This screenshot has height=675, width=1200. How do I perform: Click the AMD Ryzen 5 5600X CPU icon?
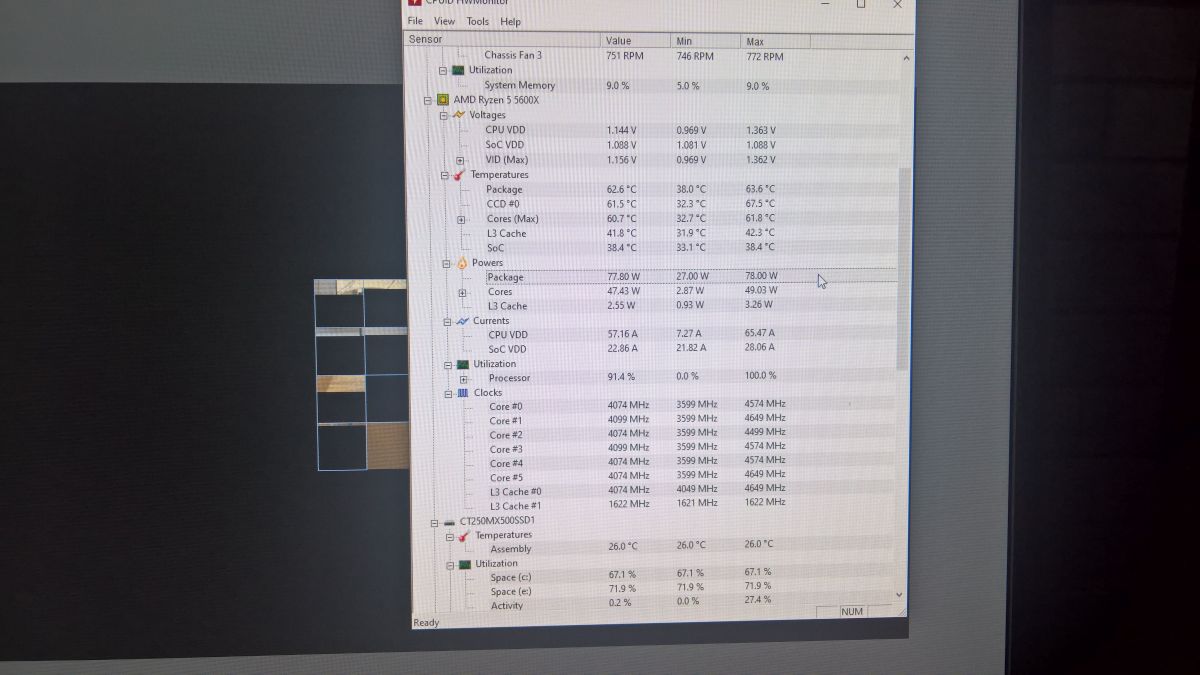tap(442, 100)
